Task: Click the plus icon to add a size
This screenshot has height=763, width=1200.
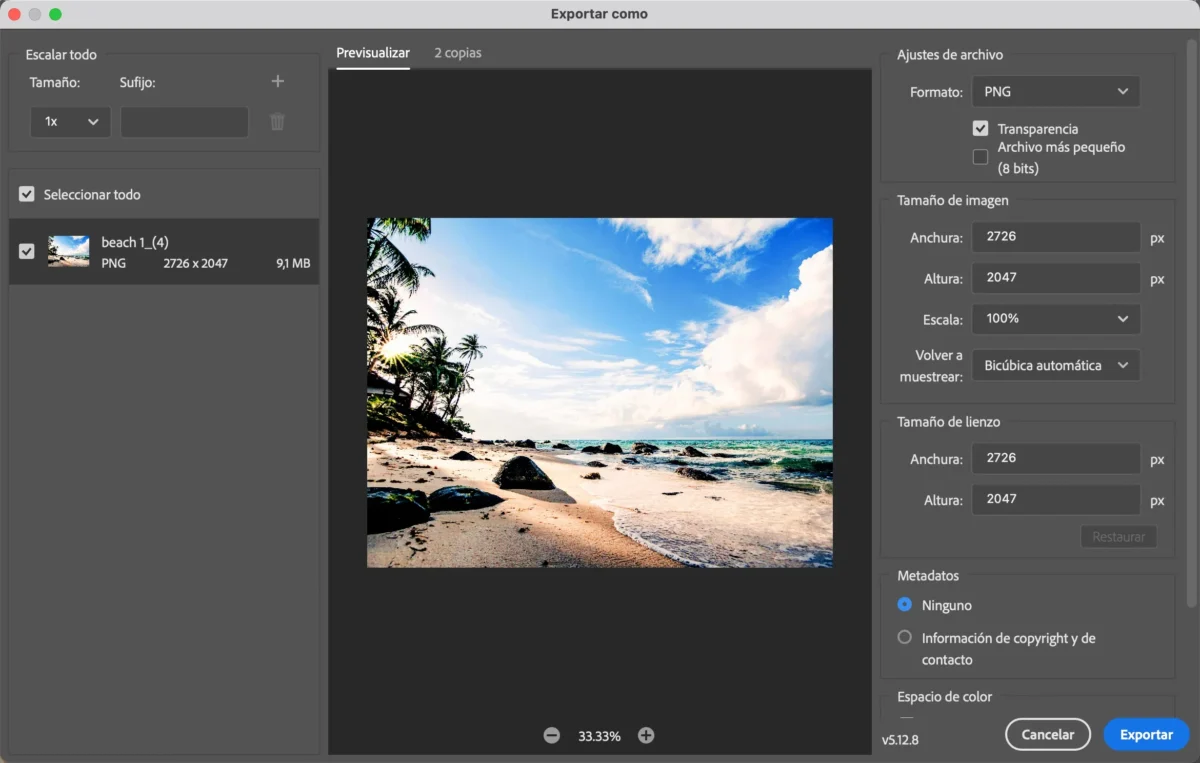Action: point(278,82)
